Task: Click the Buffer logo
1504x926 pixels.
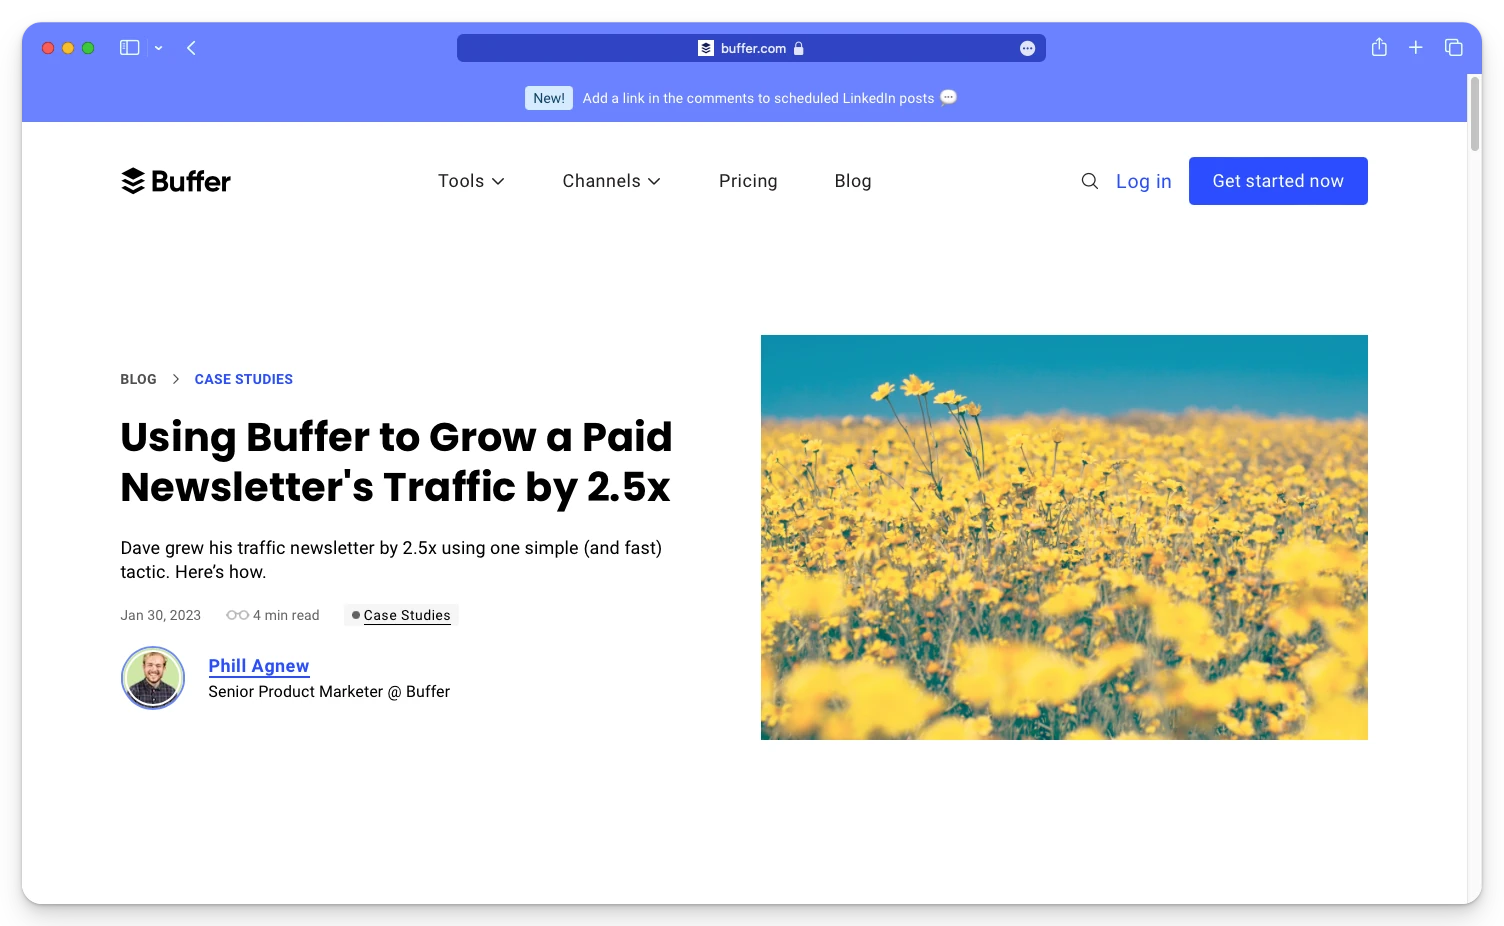Action: [x=176, y=181]
